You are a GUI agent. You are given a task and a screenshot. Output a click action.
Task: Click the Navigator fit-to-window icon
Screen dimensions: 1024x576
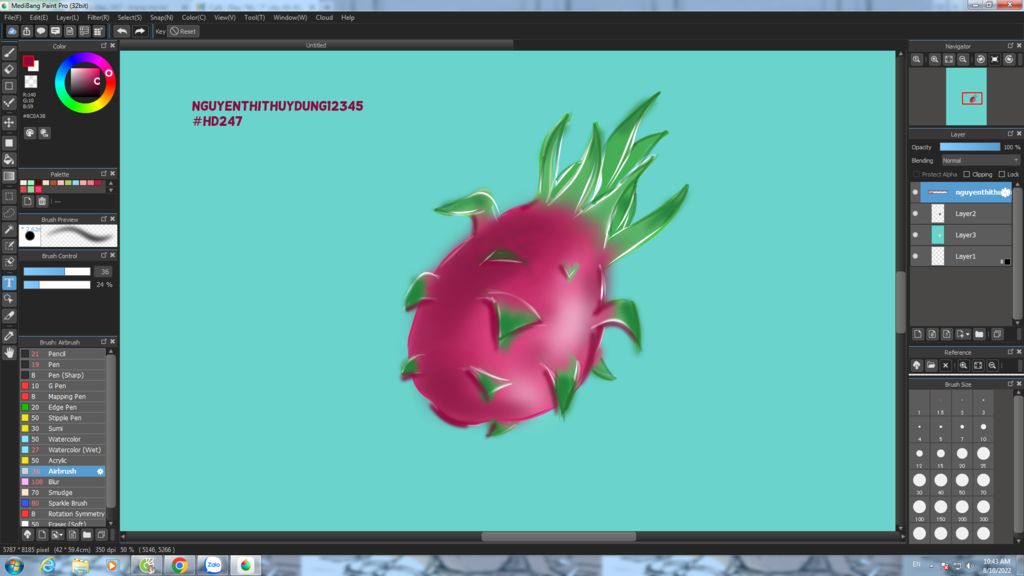[x=948, y=59]
